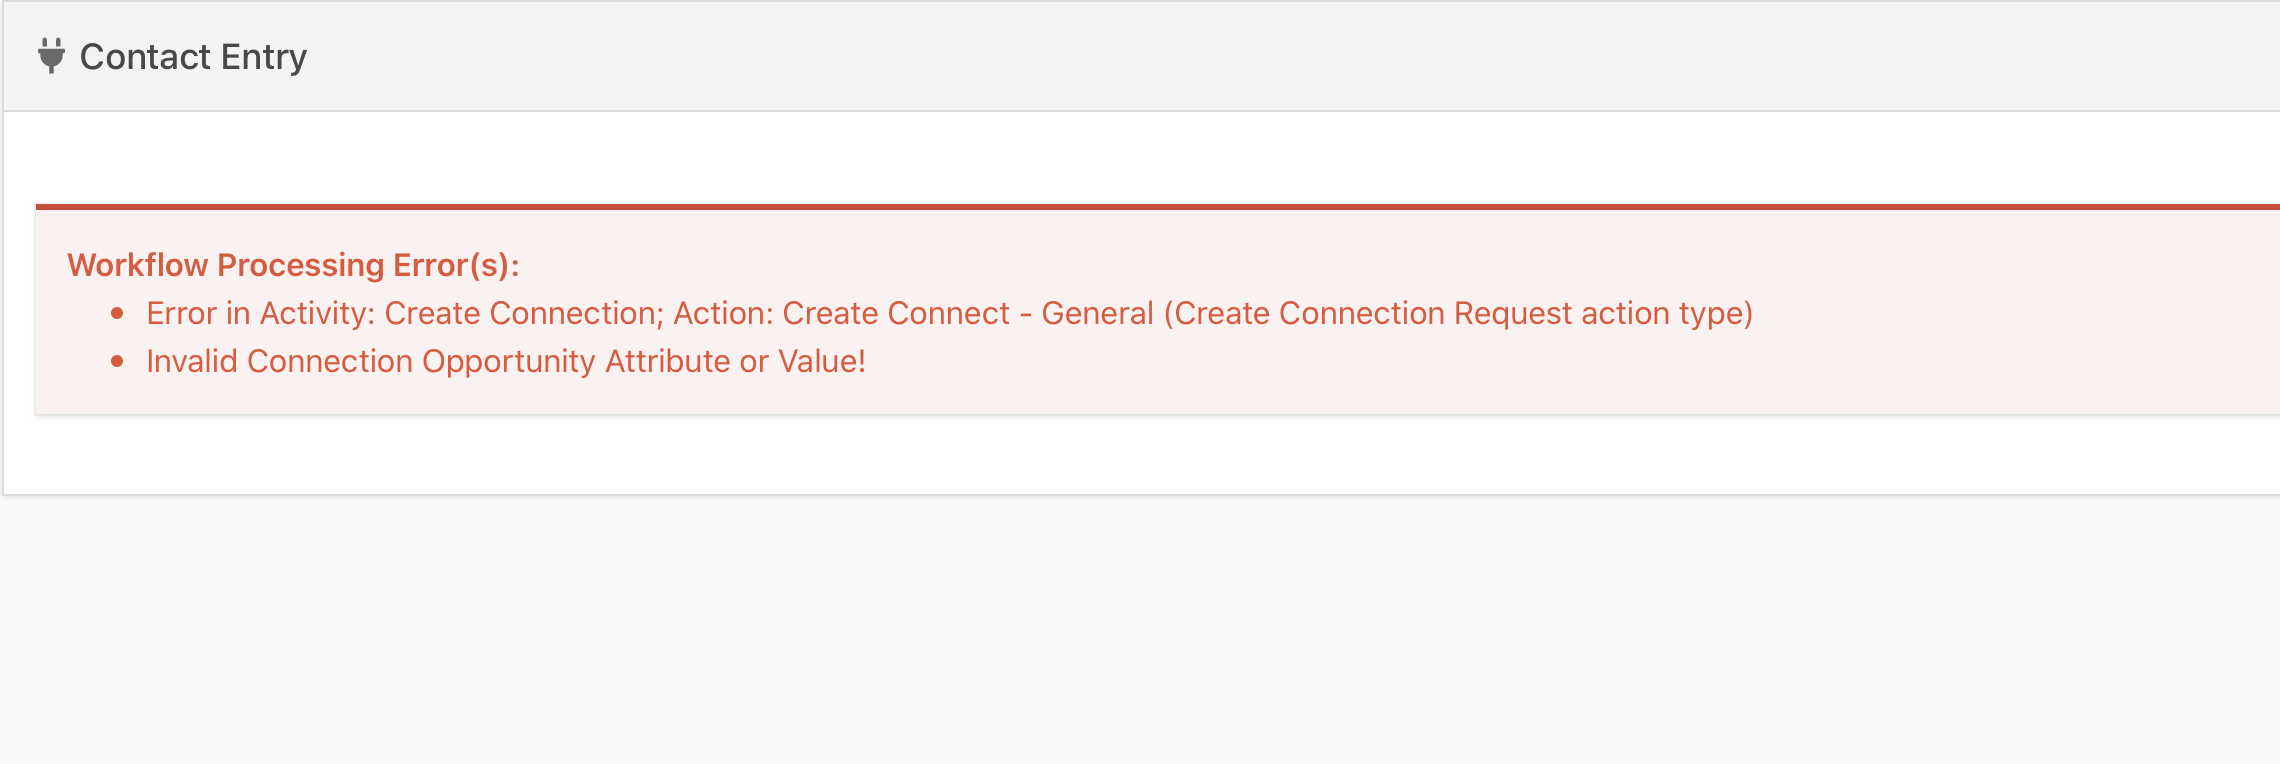The height and width of the screenshot is (764, 2280).
Task: Click empty space inside the pink error alert
Action: click(1500, 370)
